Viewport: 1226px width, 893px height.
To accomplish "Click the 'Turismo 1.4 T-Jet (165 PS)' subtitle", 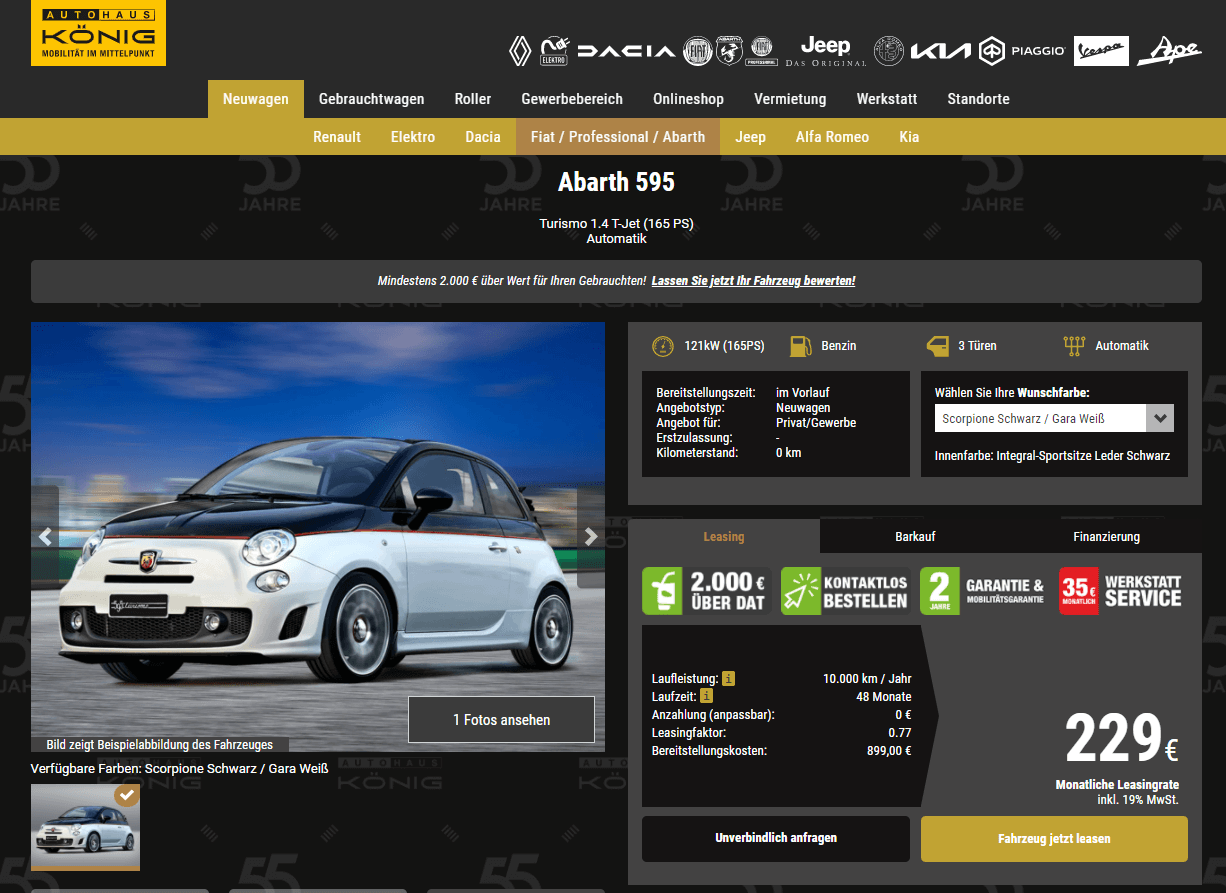I will (616, 223).
